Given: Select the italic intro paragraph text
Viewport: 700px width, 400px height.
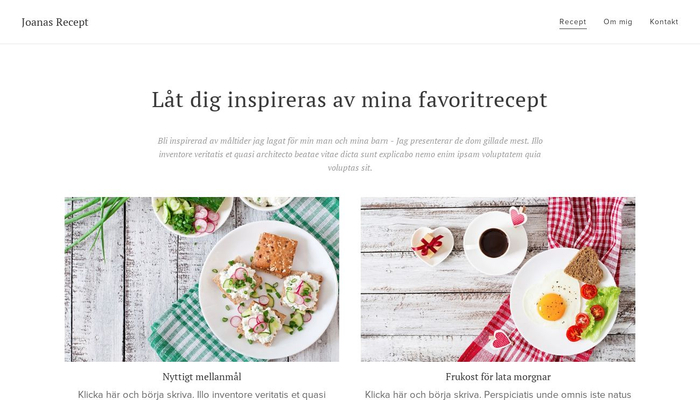Looking at the screenshot, I should pos(350,154).
